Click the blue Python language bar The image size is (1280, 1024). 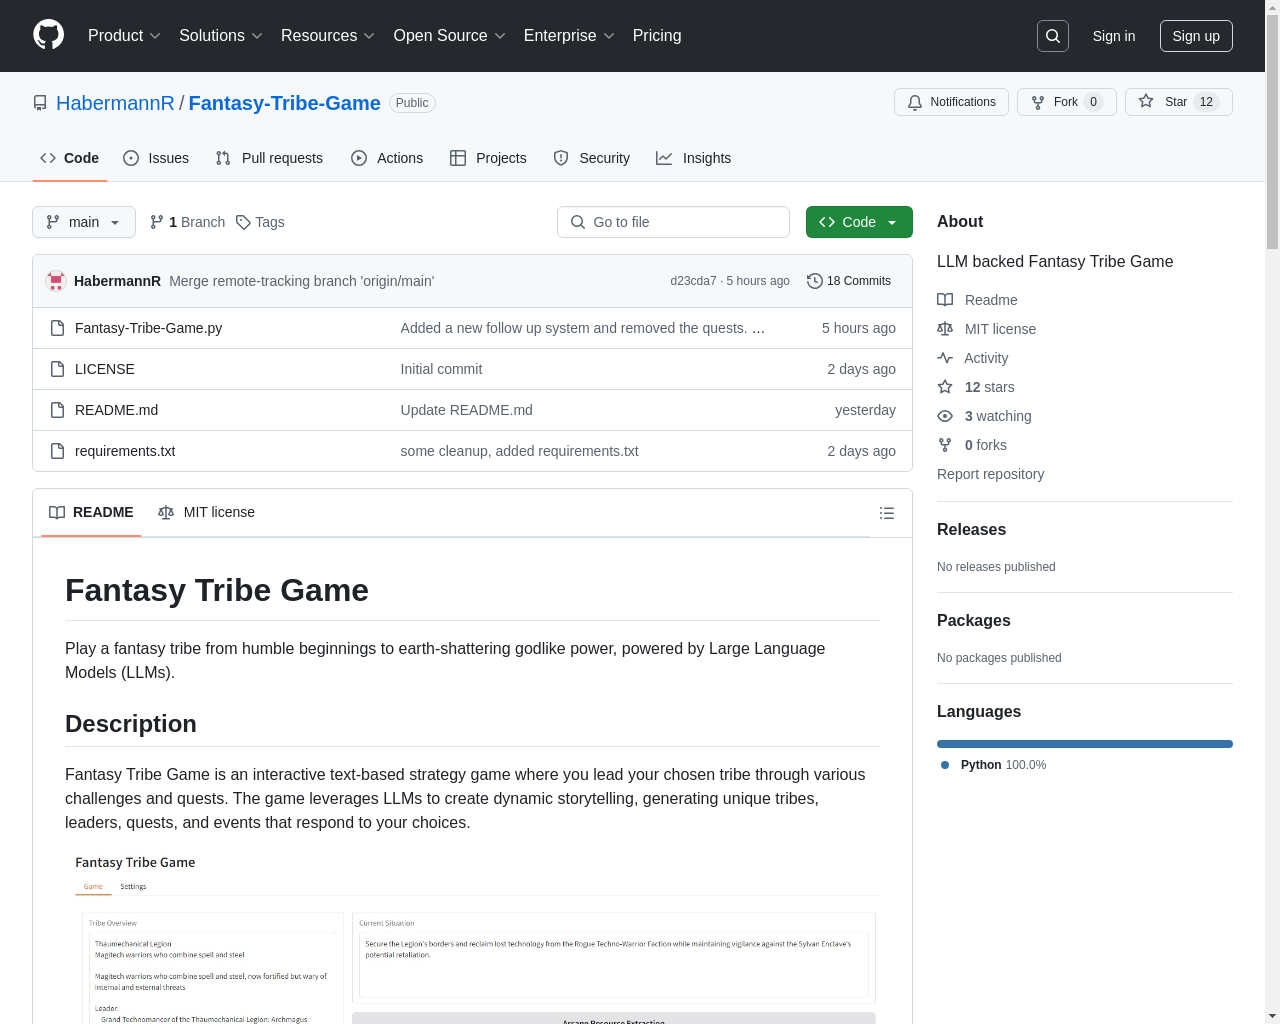(1085, 744)
